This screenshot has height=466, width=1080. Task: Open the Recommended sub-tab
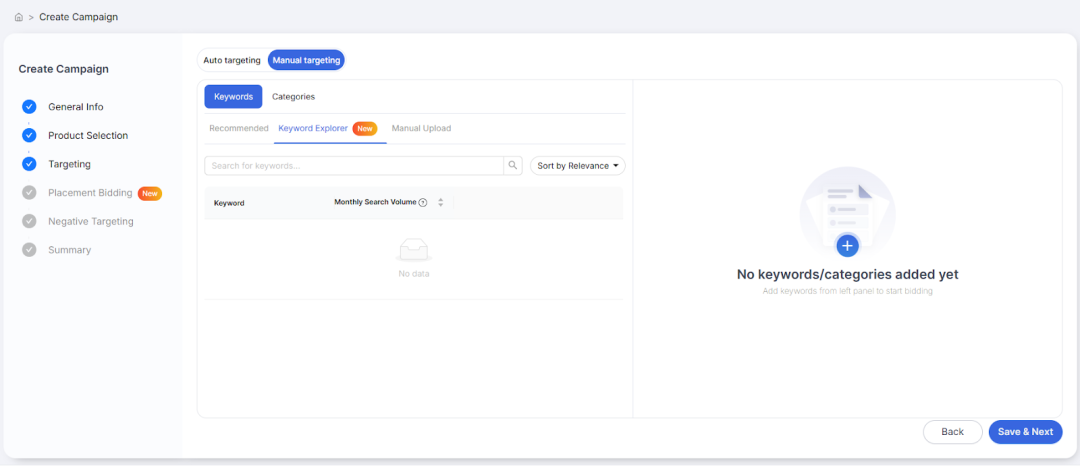tap(239, 129)
